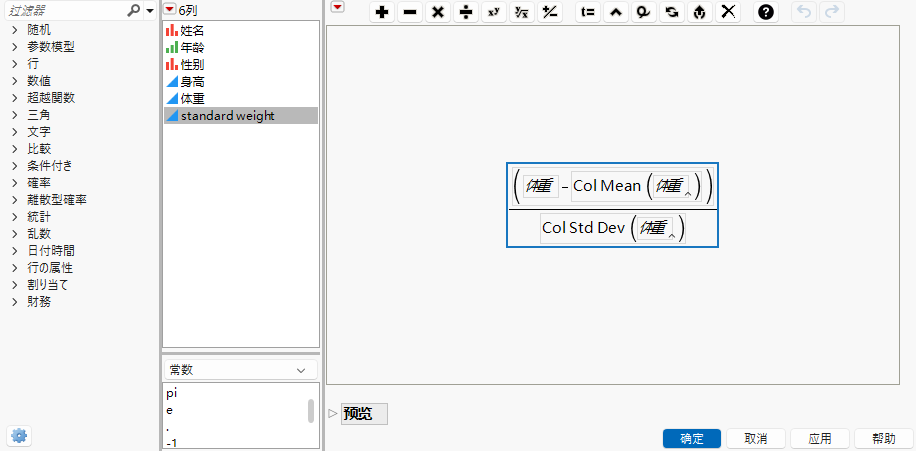Expand the 条件付き function category

click(x=15, y=166)
